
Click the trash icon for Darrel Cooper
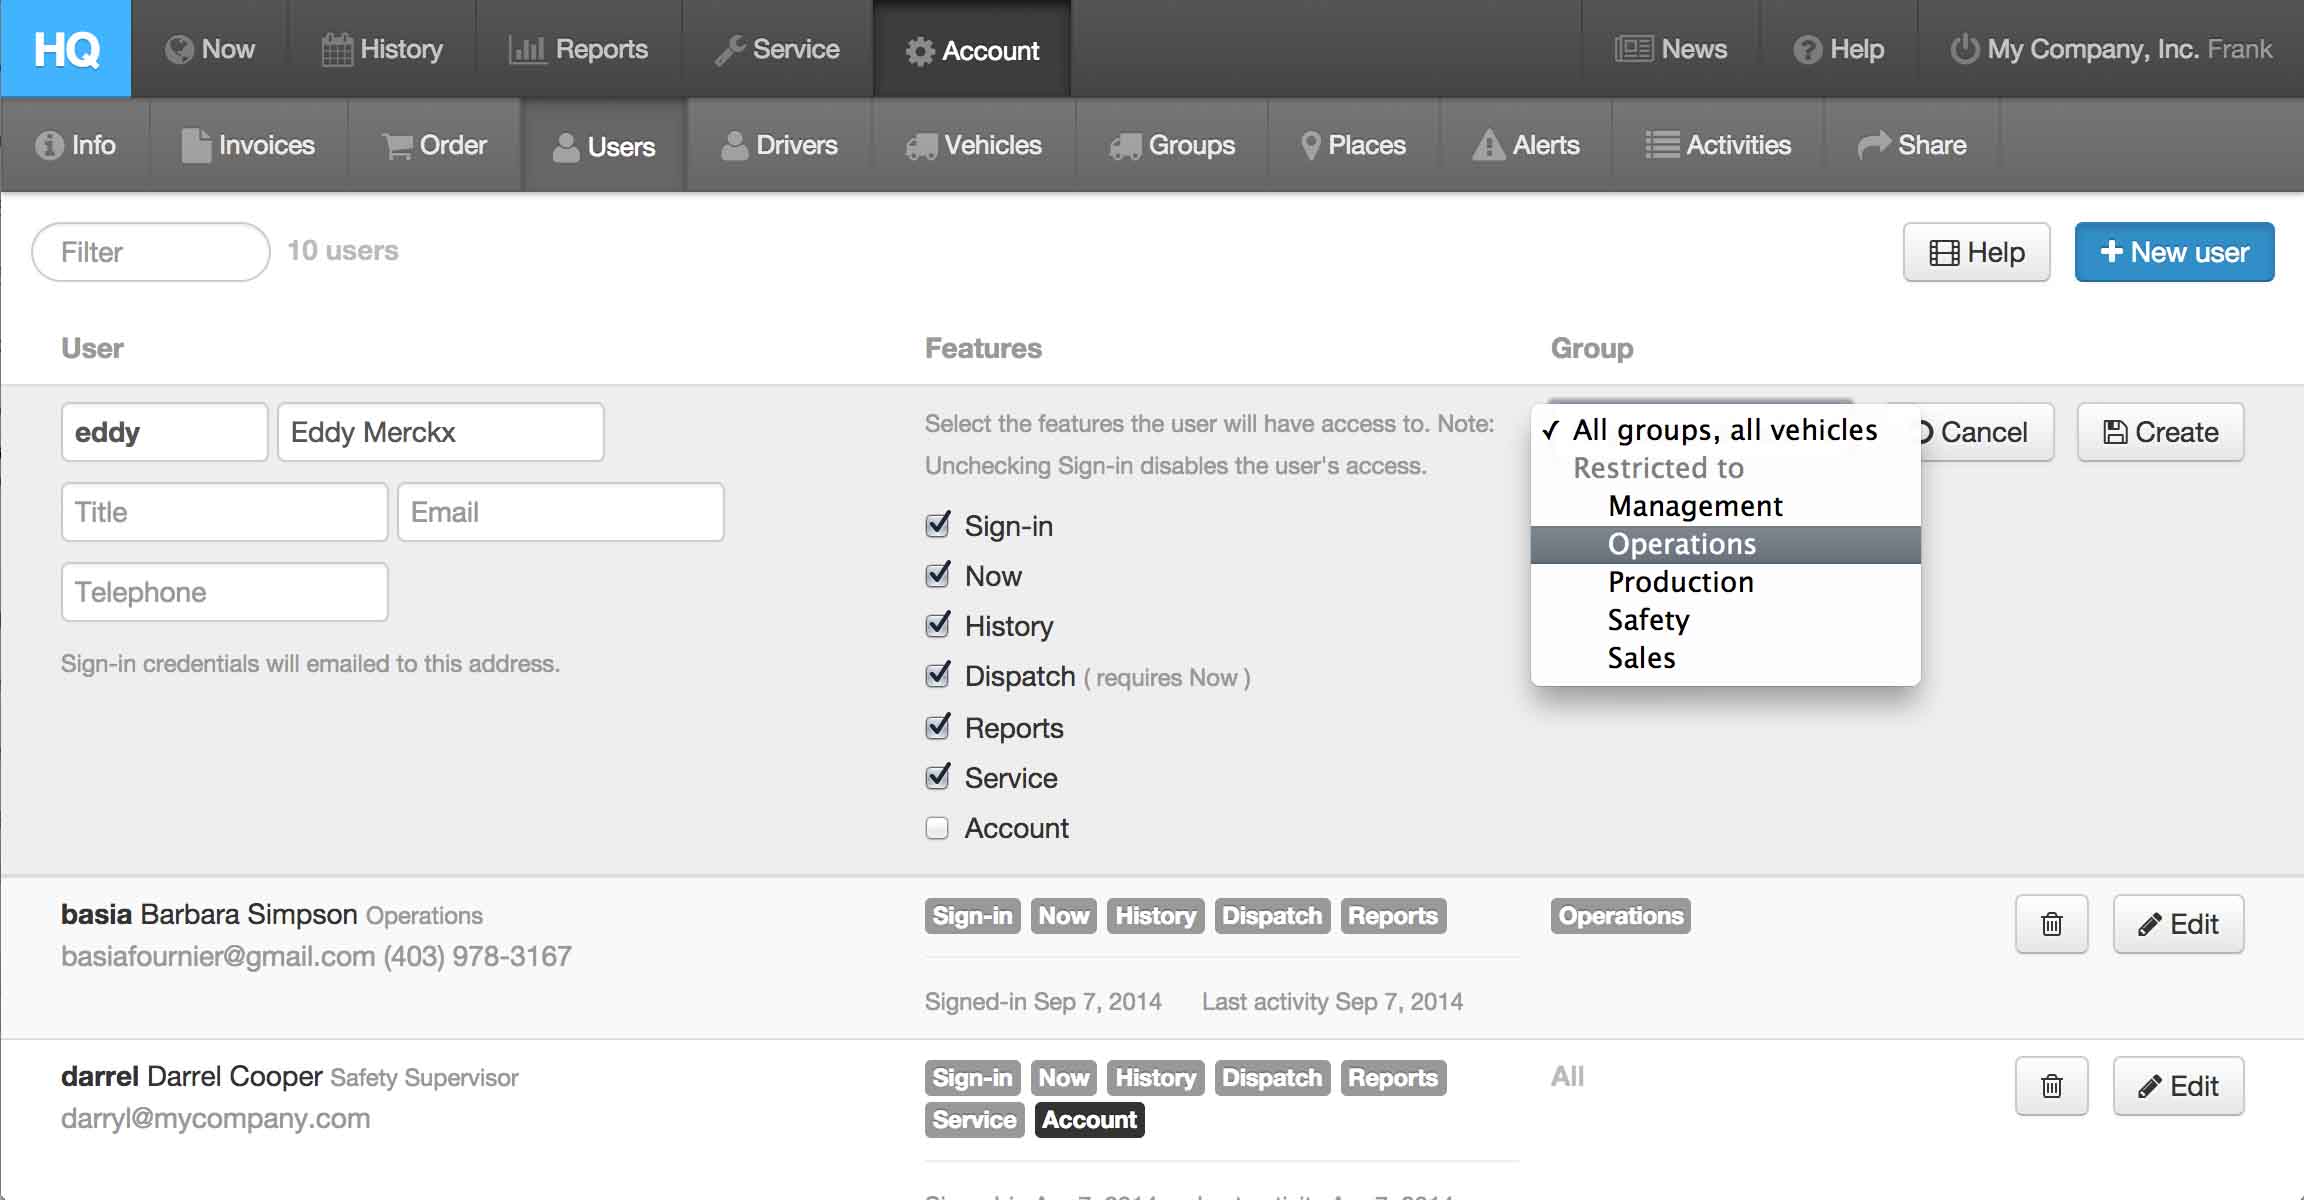click(2051, 1086)
